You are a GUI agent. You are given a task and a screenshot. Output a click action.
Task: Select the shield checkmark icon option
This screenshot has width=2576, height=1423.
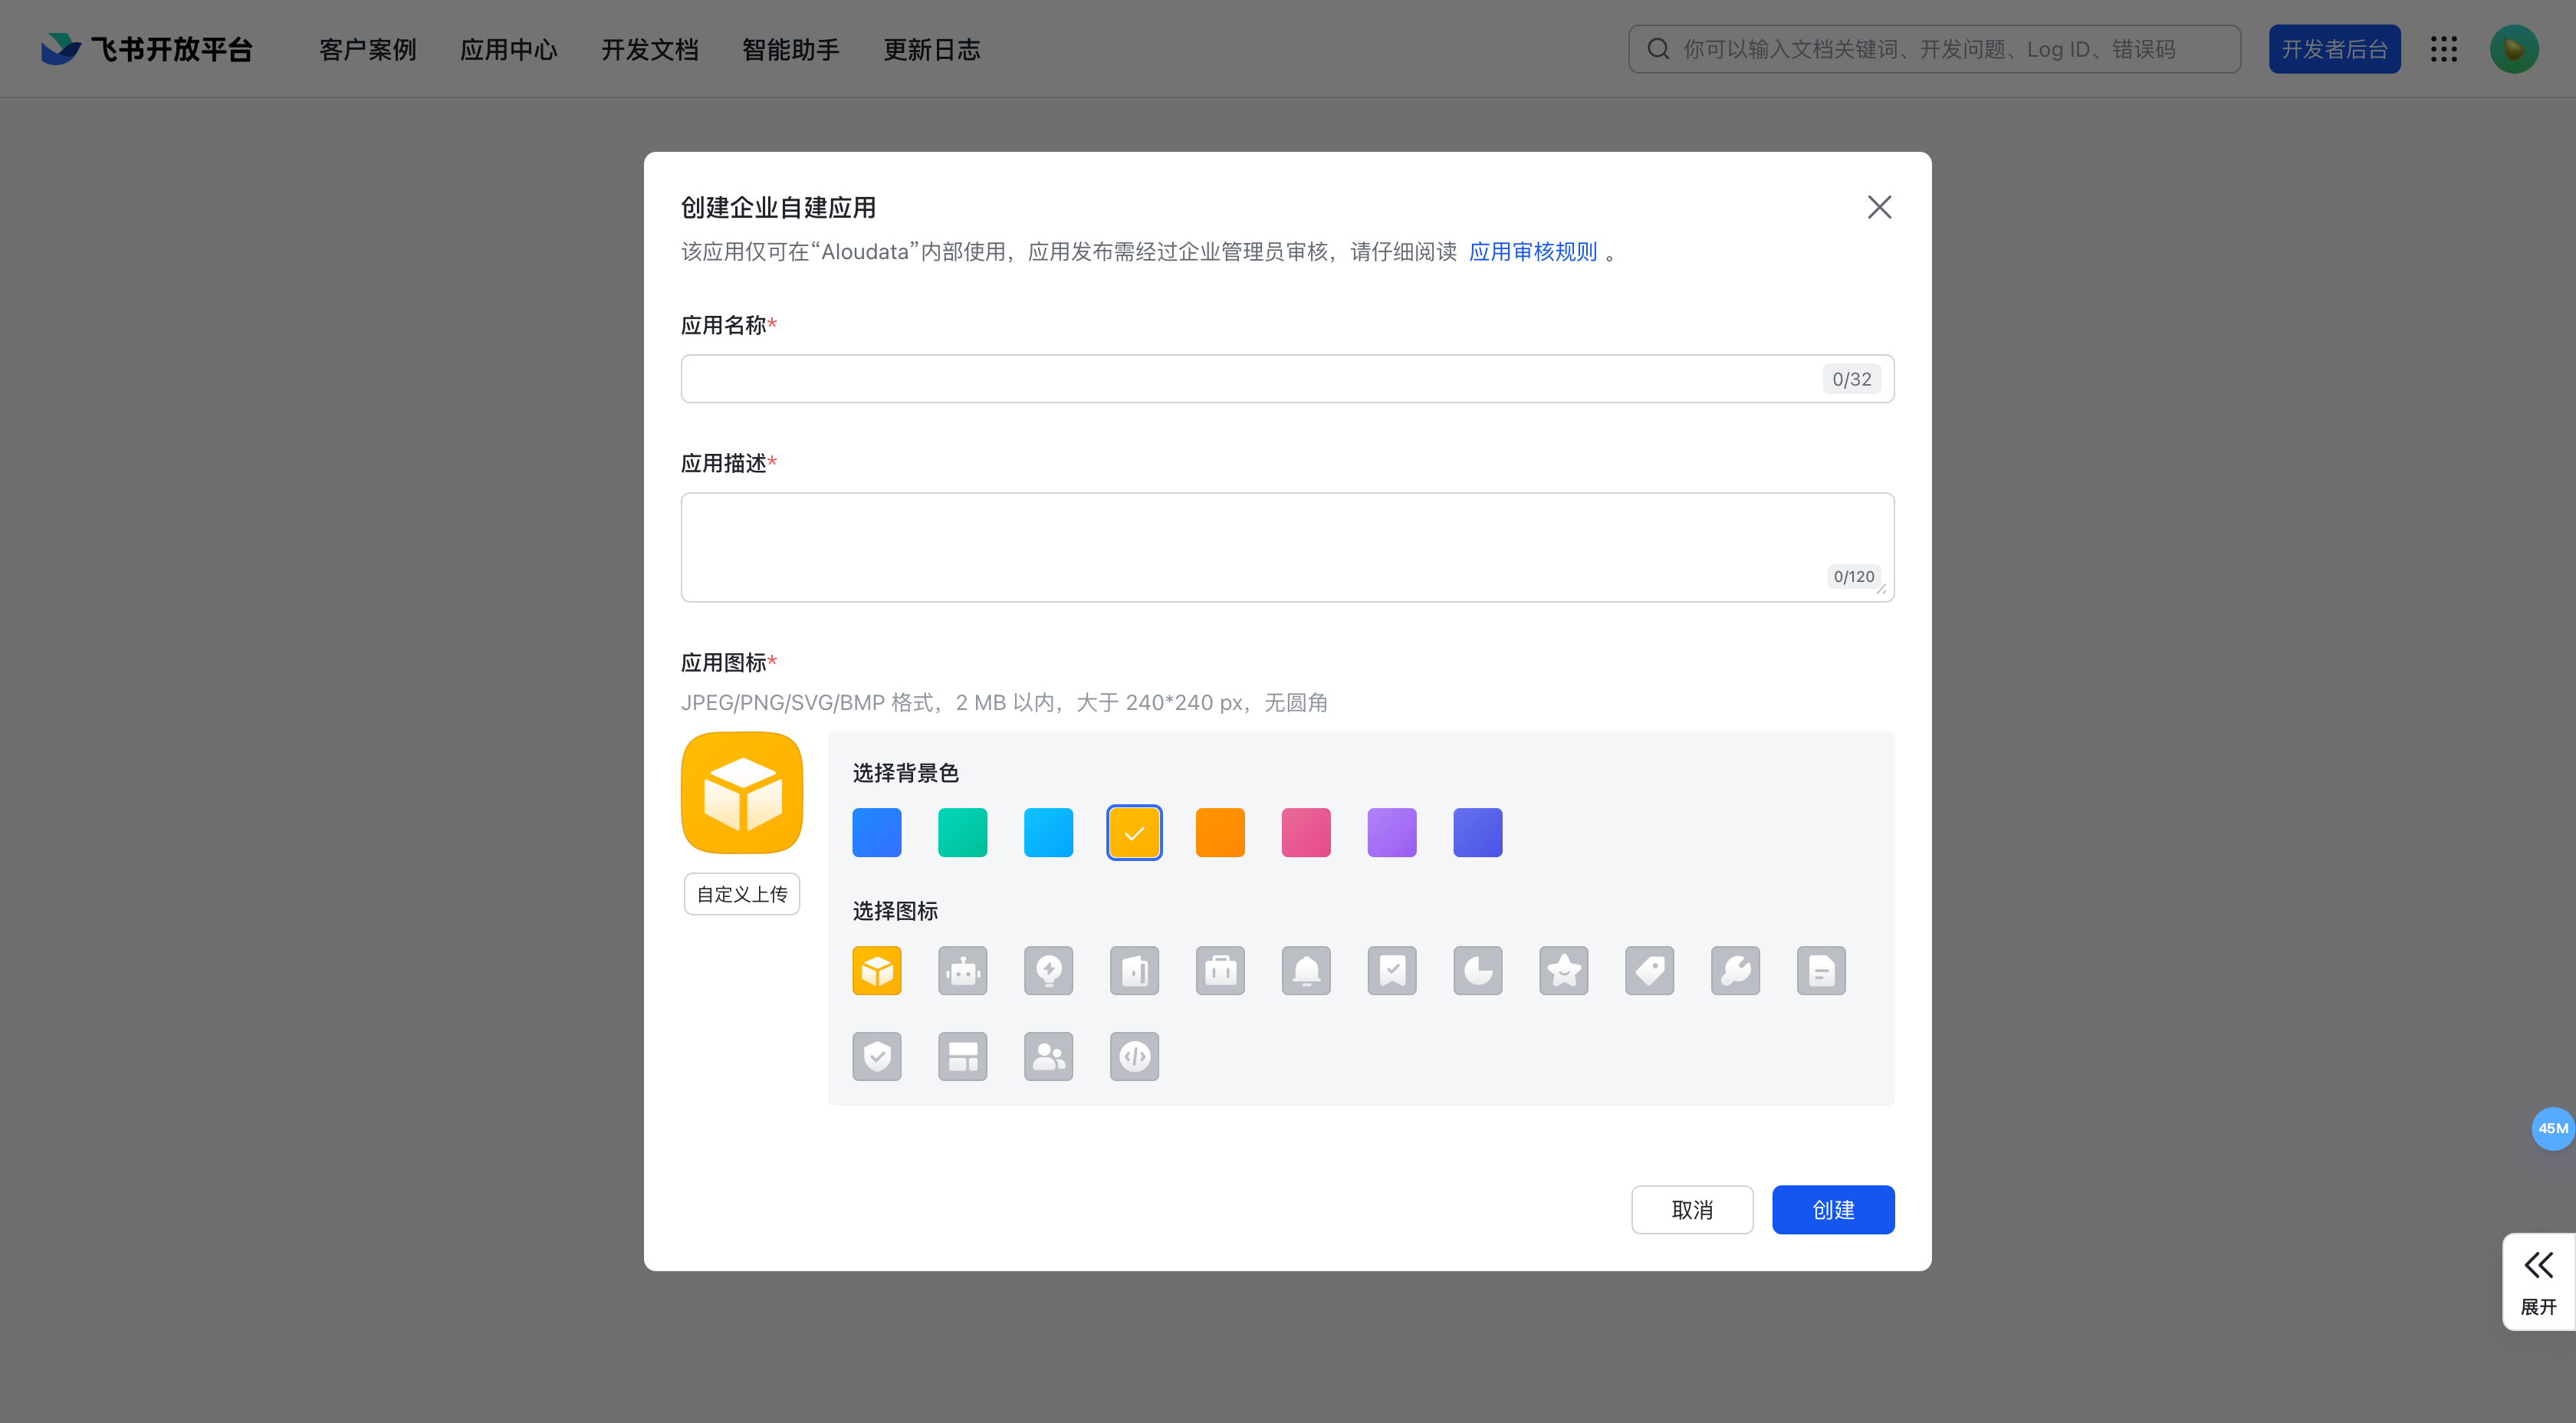[877, 1056]
